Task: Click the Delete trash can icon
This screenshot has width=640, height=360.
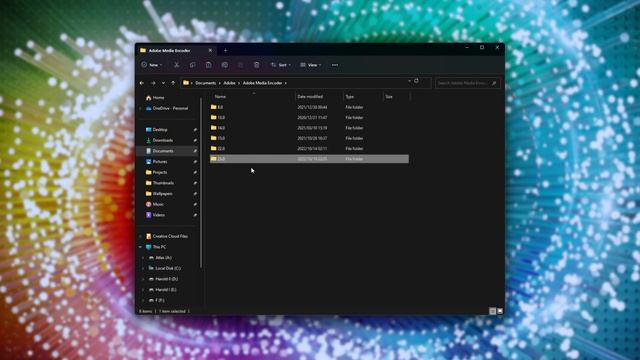Action: (x=256, y=65)
